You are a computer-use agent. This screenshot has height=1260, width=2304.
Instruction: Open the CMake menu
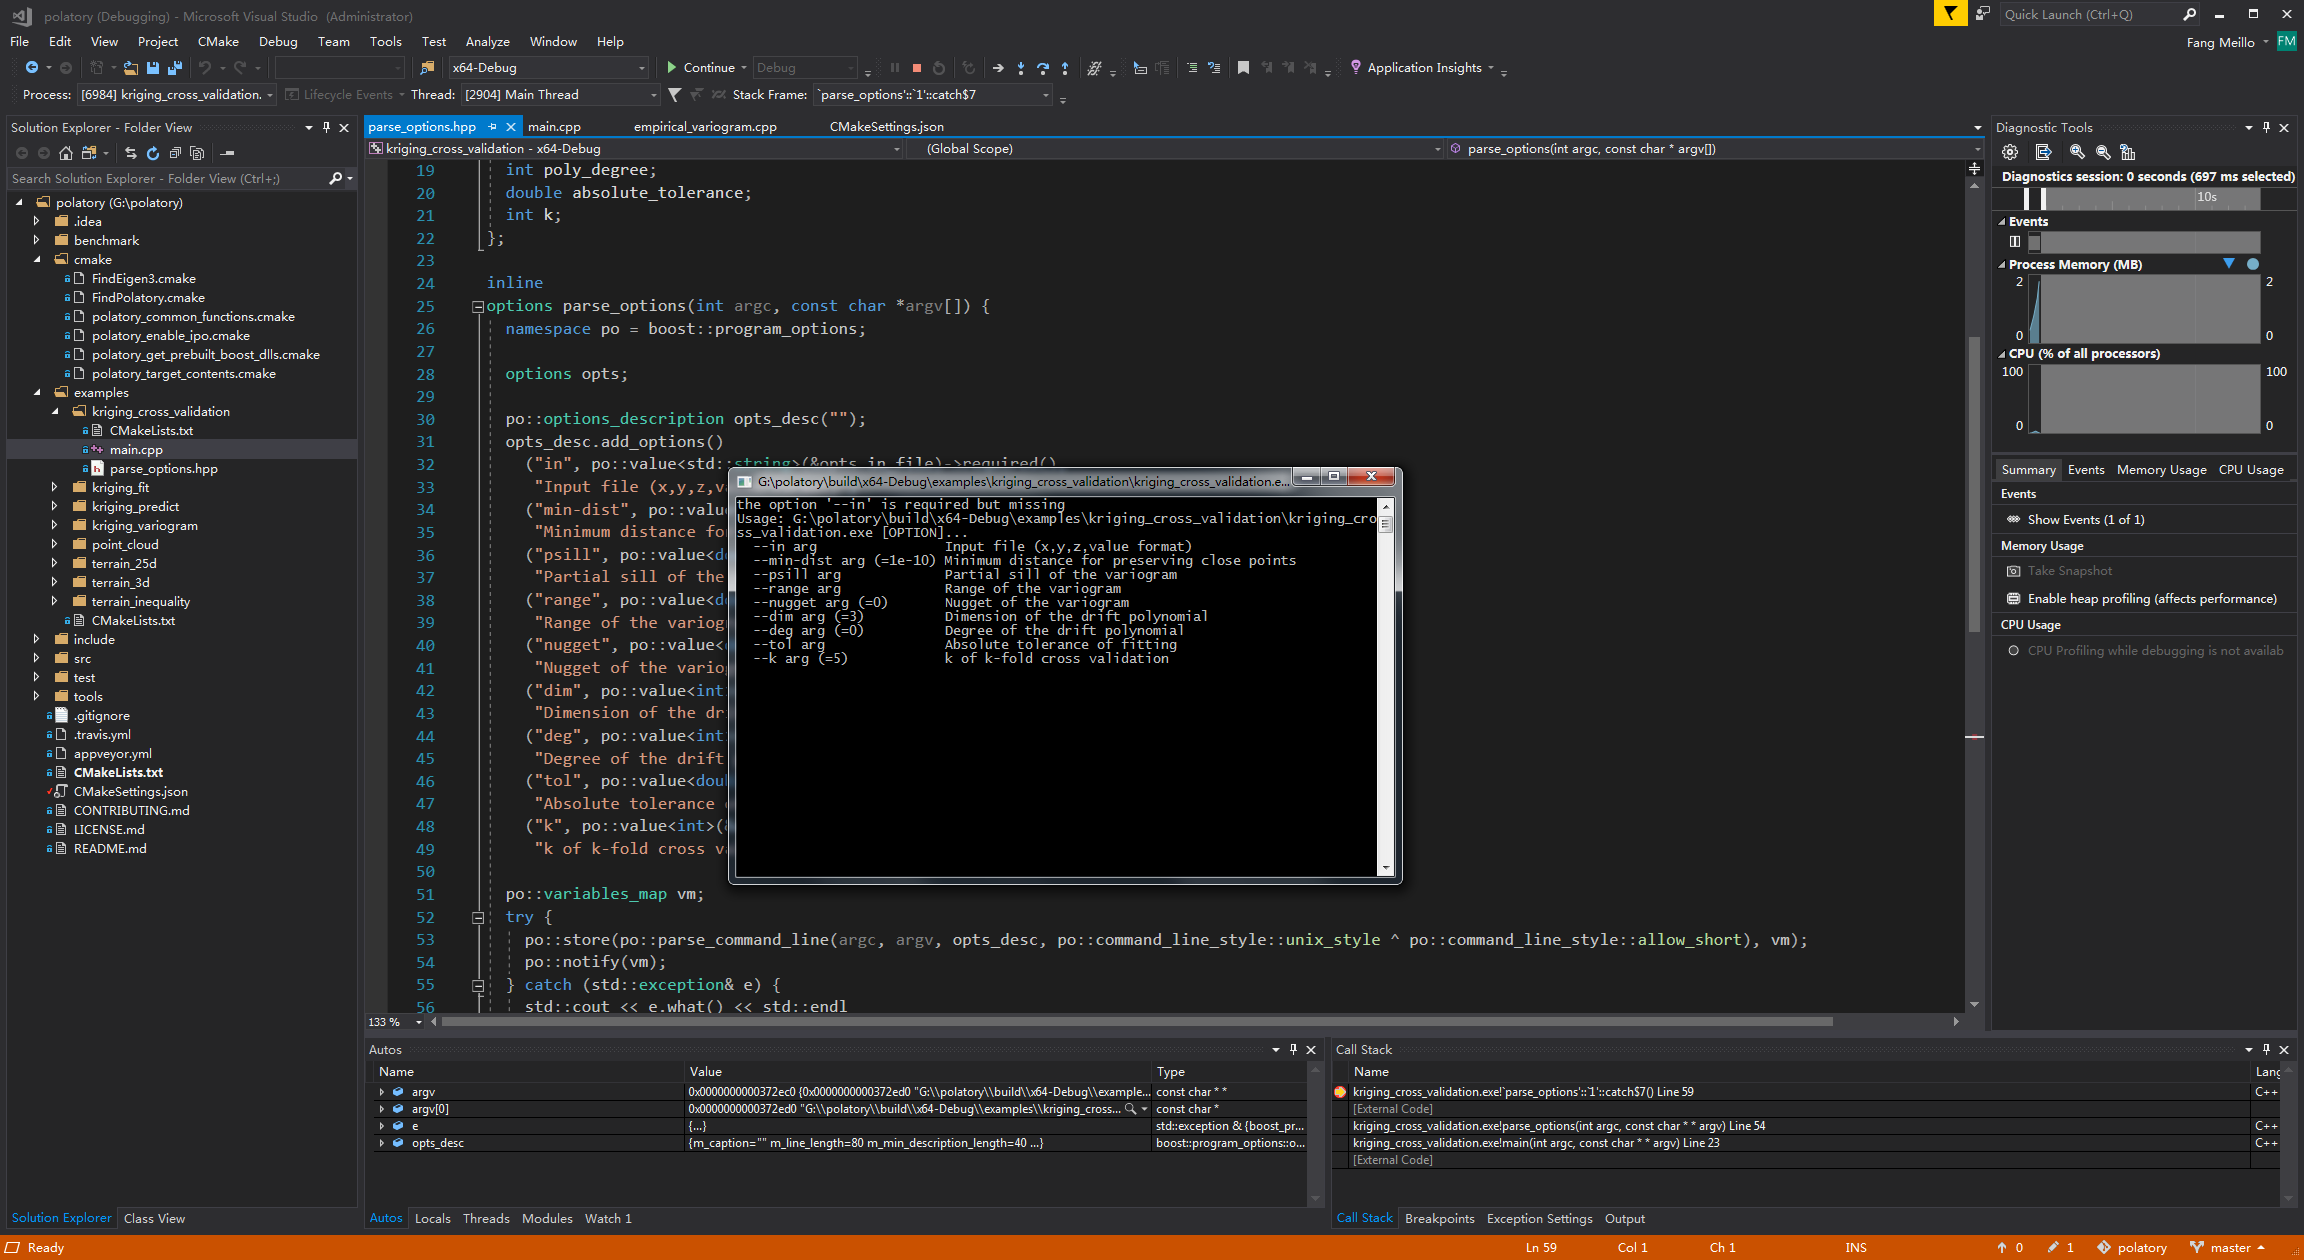point(218,42)
